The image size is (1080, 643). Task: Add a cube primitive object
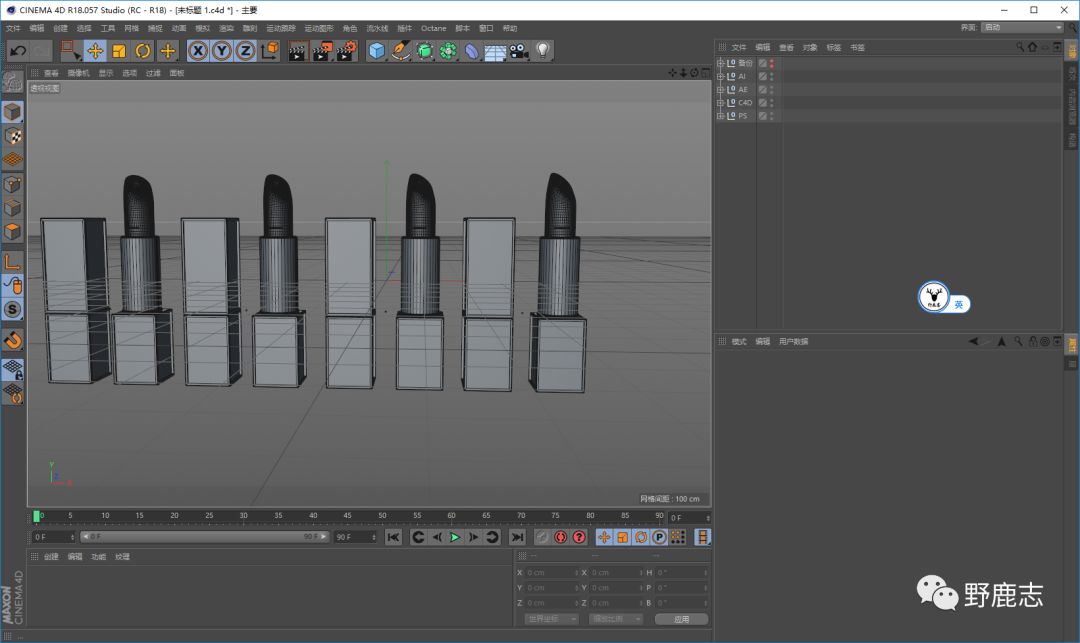(x=376, y=51)
